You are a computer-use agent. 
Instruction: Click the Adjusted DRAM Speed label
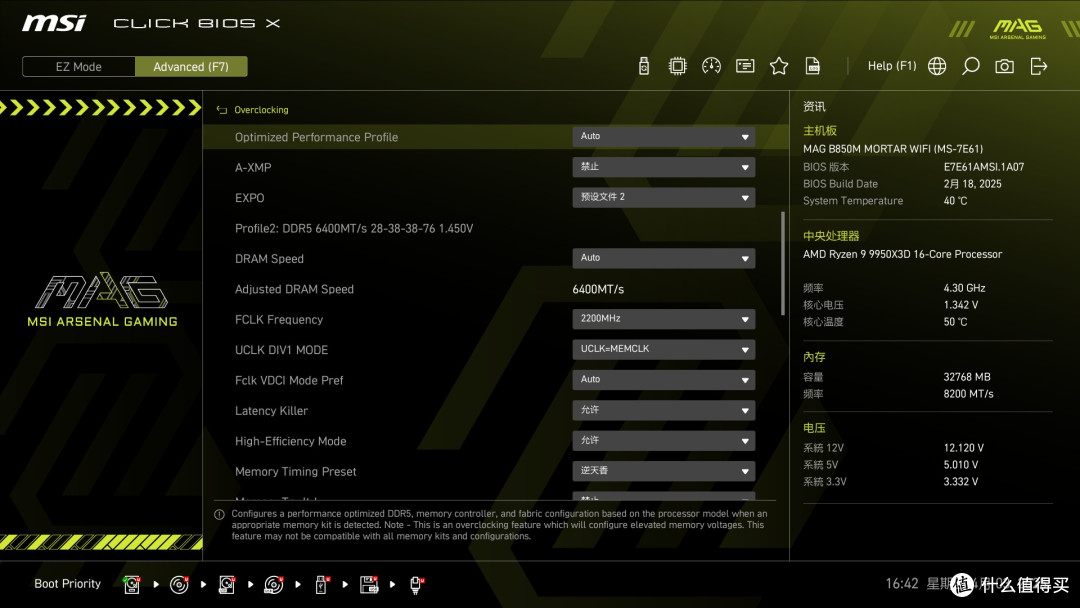tap(294, 289)
